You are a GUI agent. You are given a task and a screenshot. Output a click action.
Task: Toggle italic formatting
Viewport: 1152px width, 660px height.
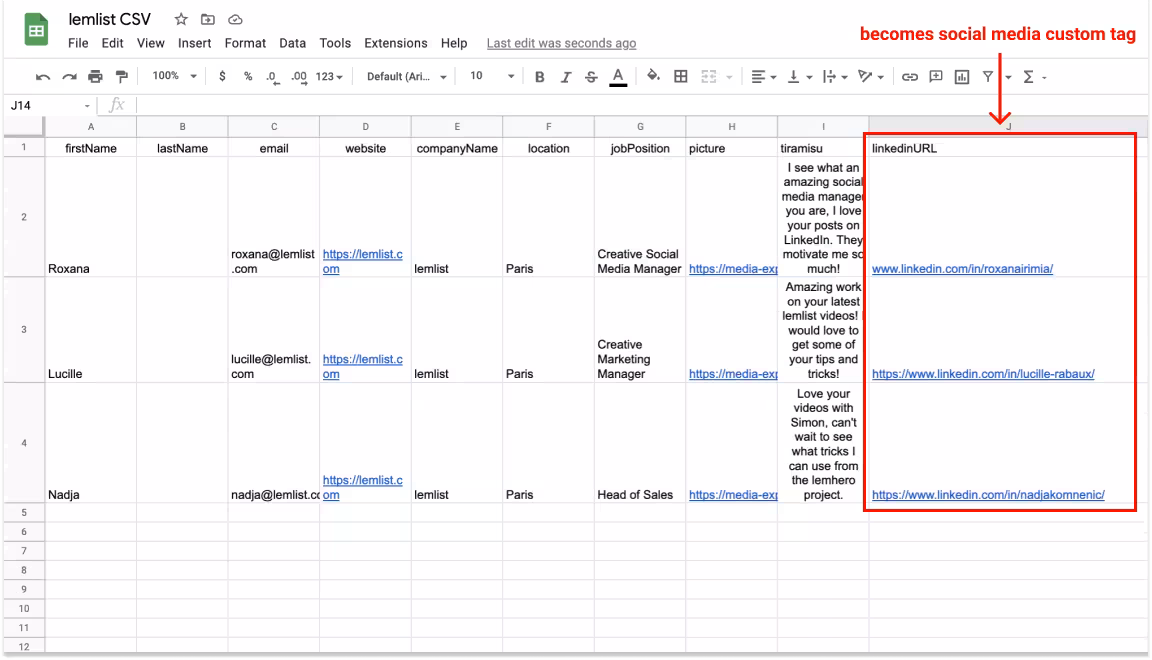(x=566, y=77)
